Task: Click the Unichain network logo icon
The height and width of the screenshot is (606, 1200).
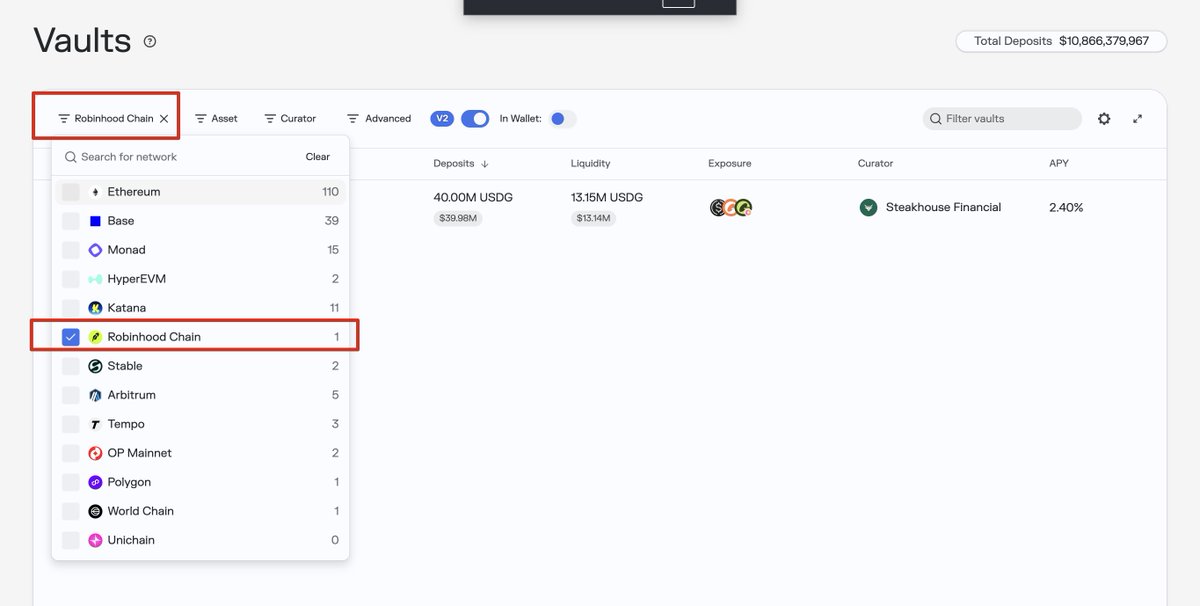Action: point(95,540)
